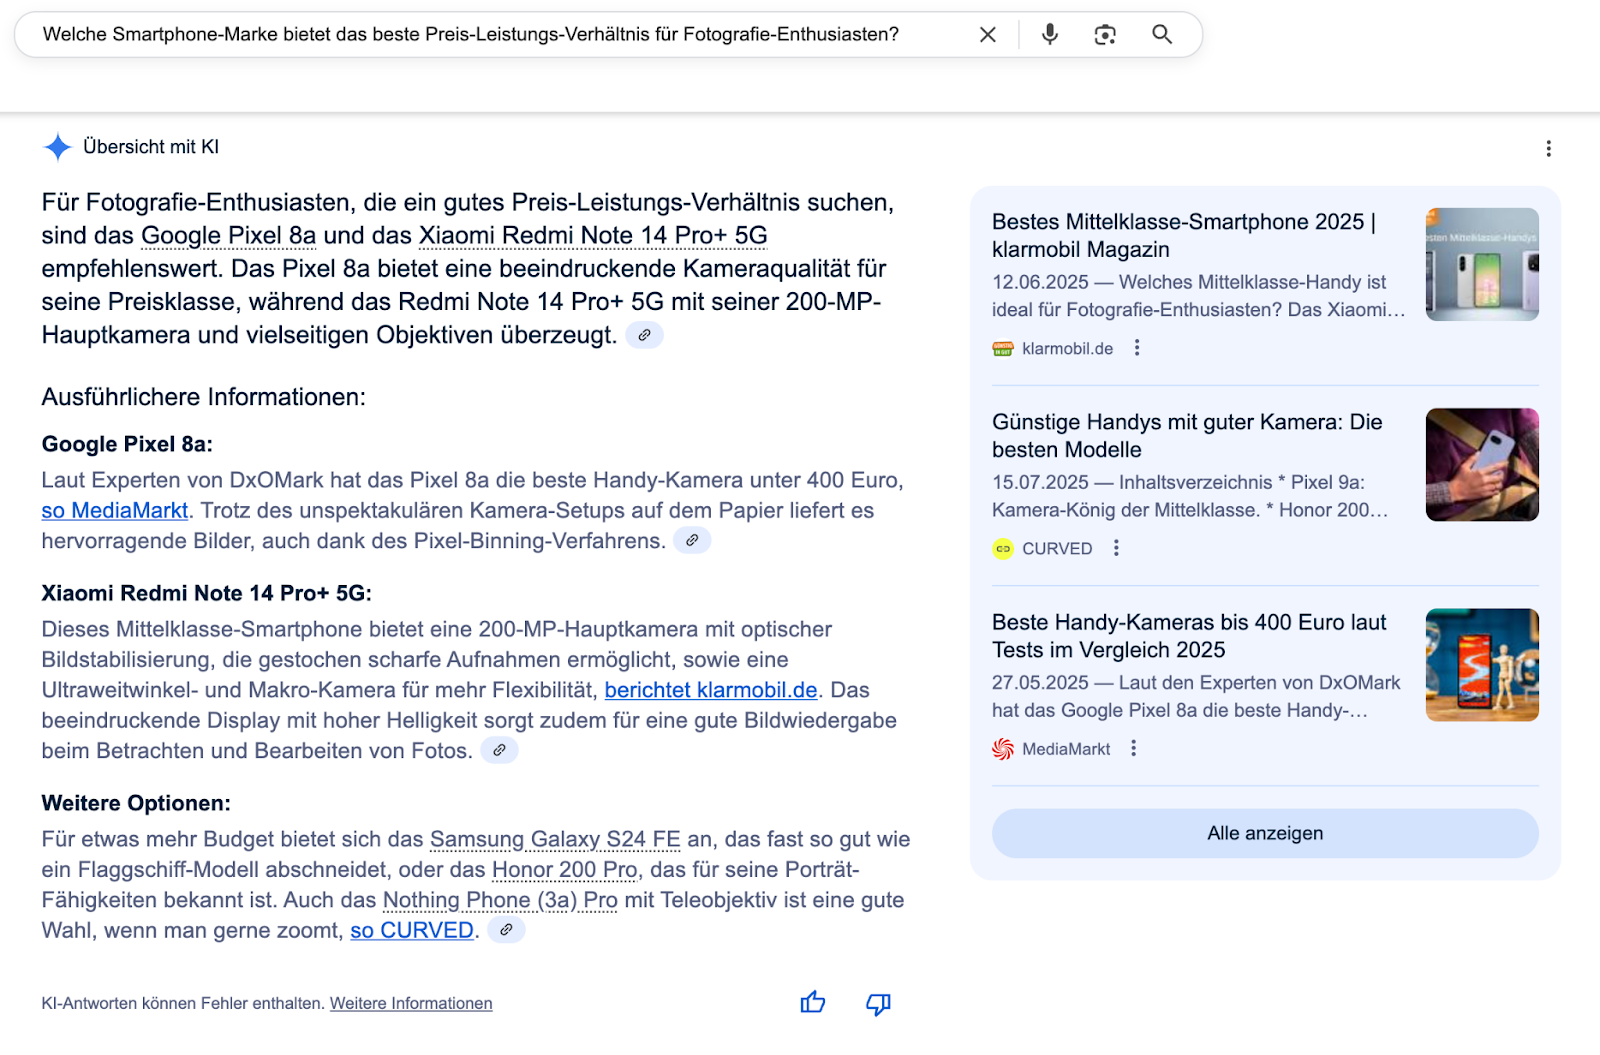Click the search magnifier icon
Image resolution: width=1600 pixels, height=1055 pixels.
(1161, 34)
